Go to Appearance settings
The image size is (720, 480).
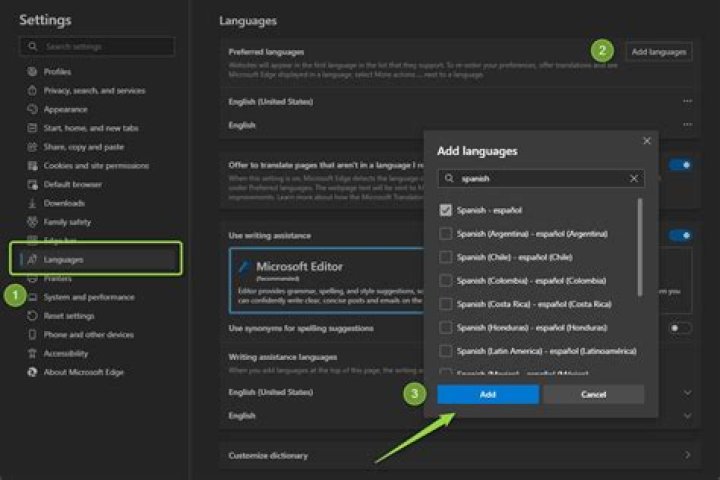(66, 109)
